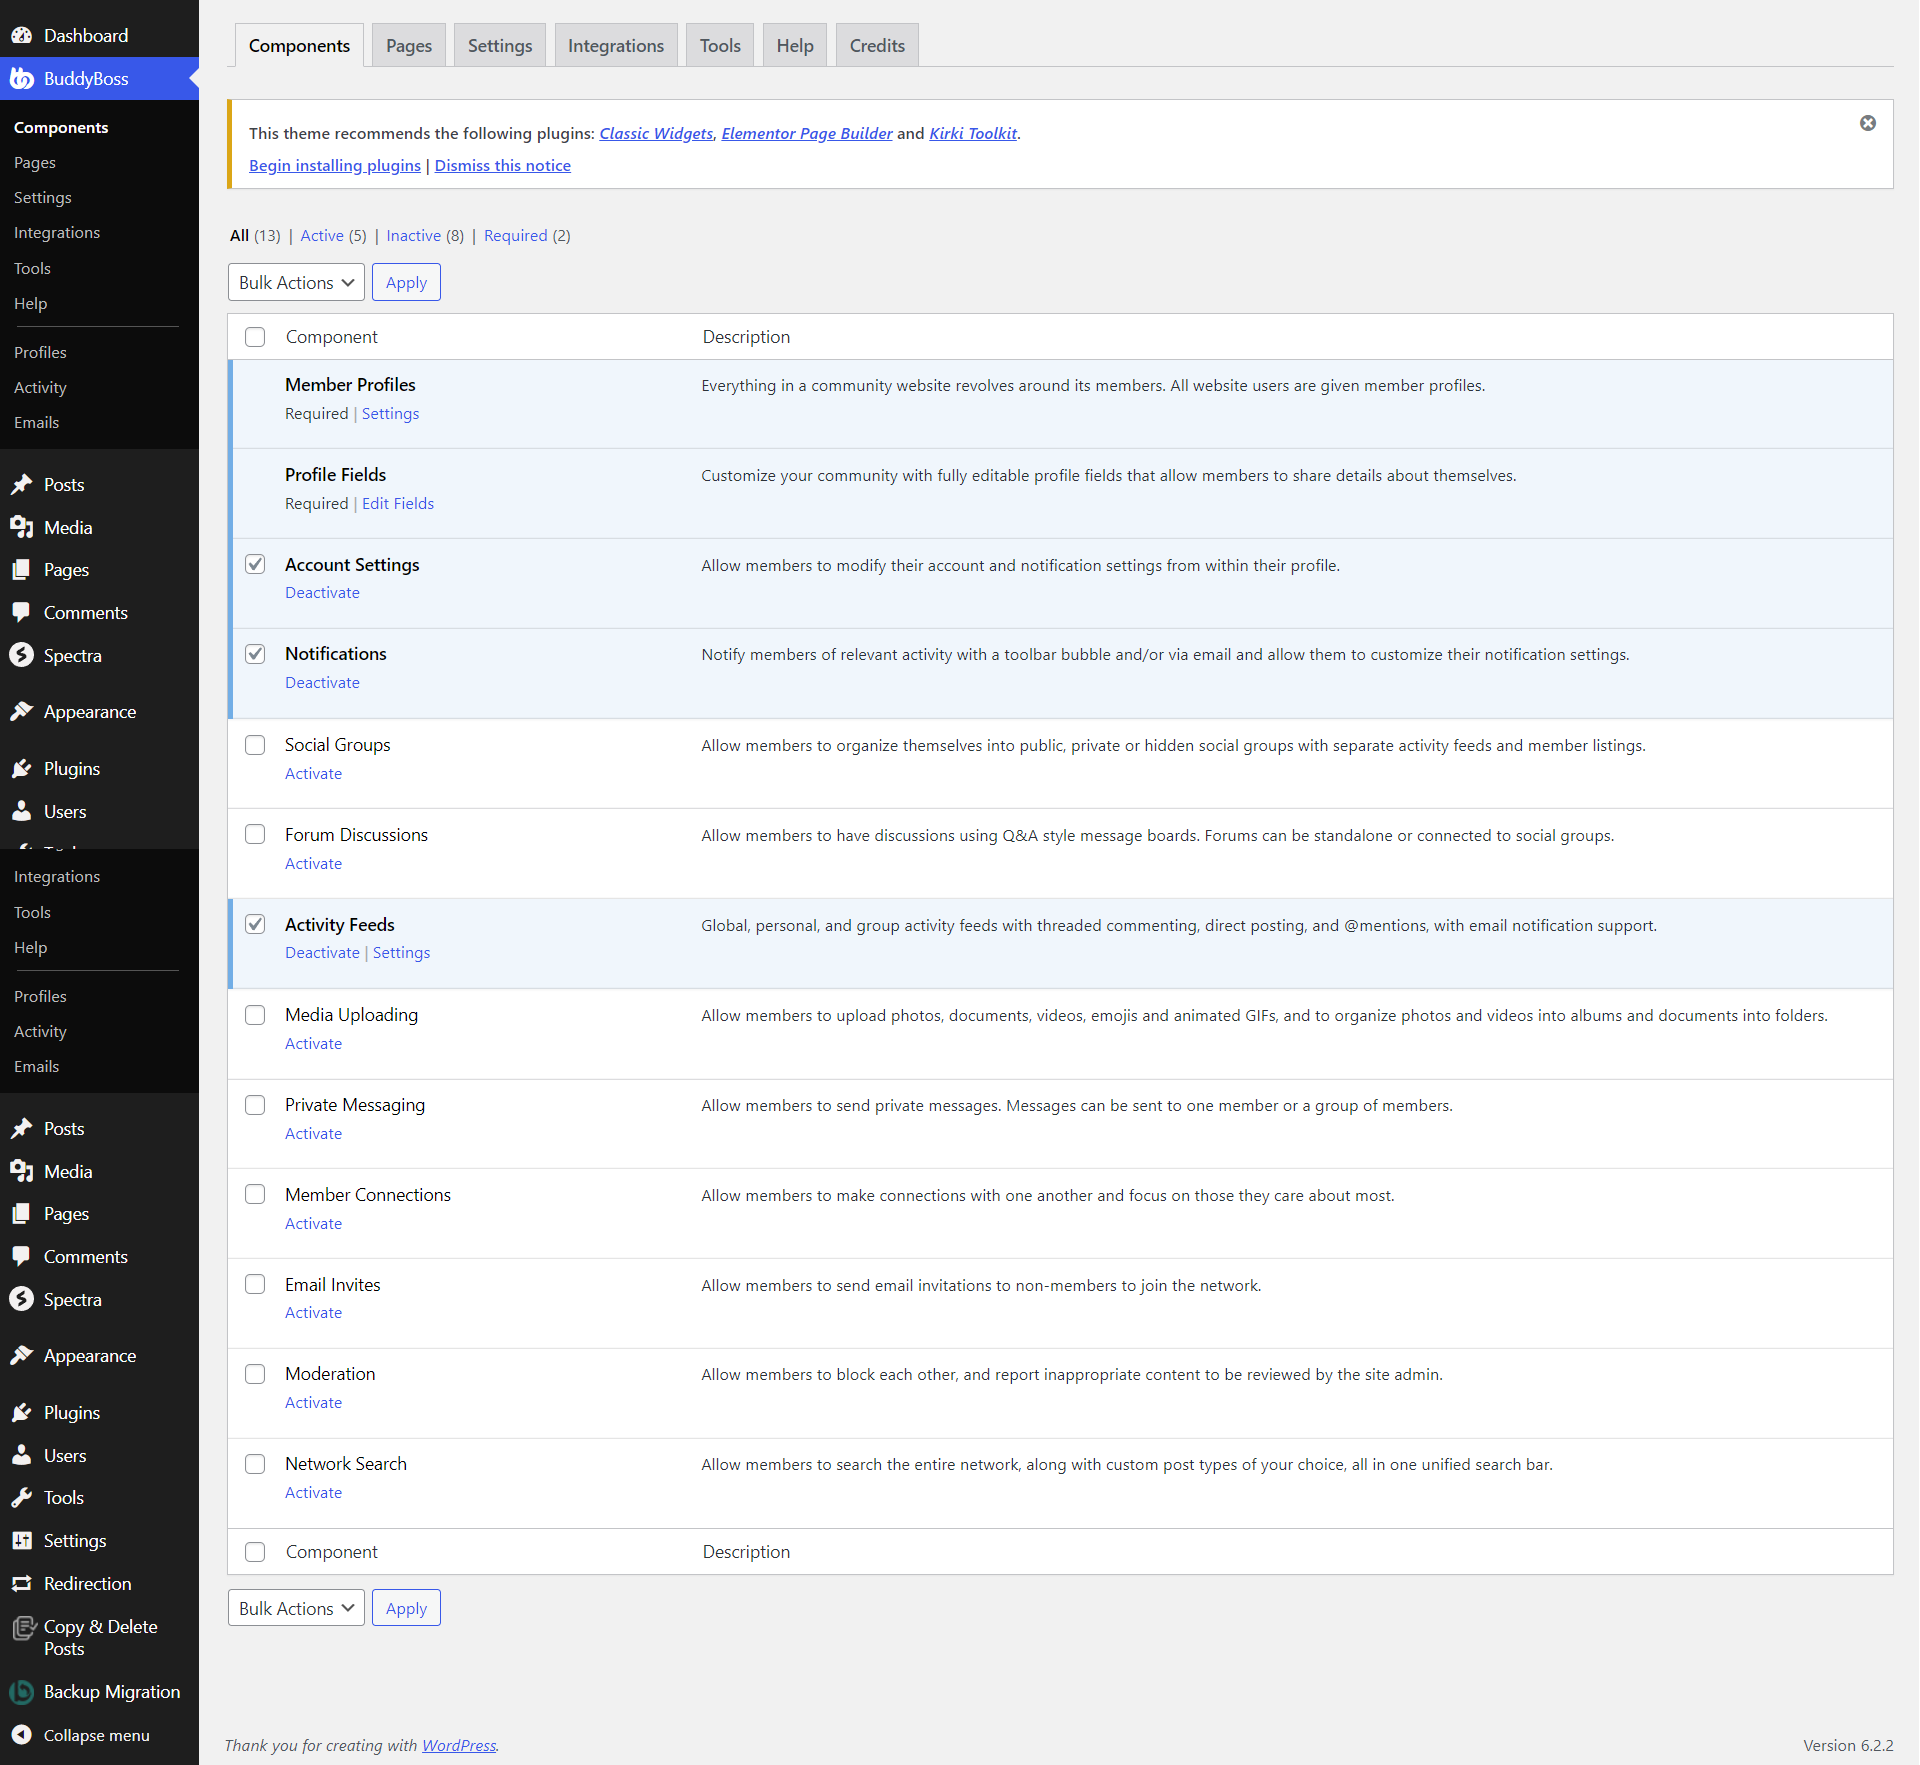Click the Collapse menu arrow icon
Viewport: 1920px width, 1765px height.
coord(22,1735)
